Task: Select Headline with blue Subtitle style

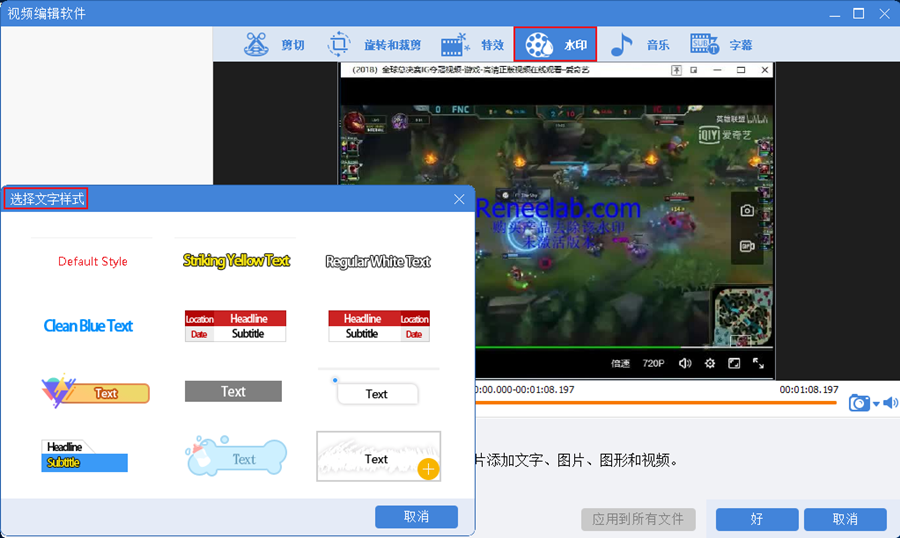Action: coord(84,455)
